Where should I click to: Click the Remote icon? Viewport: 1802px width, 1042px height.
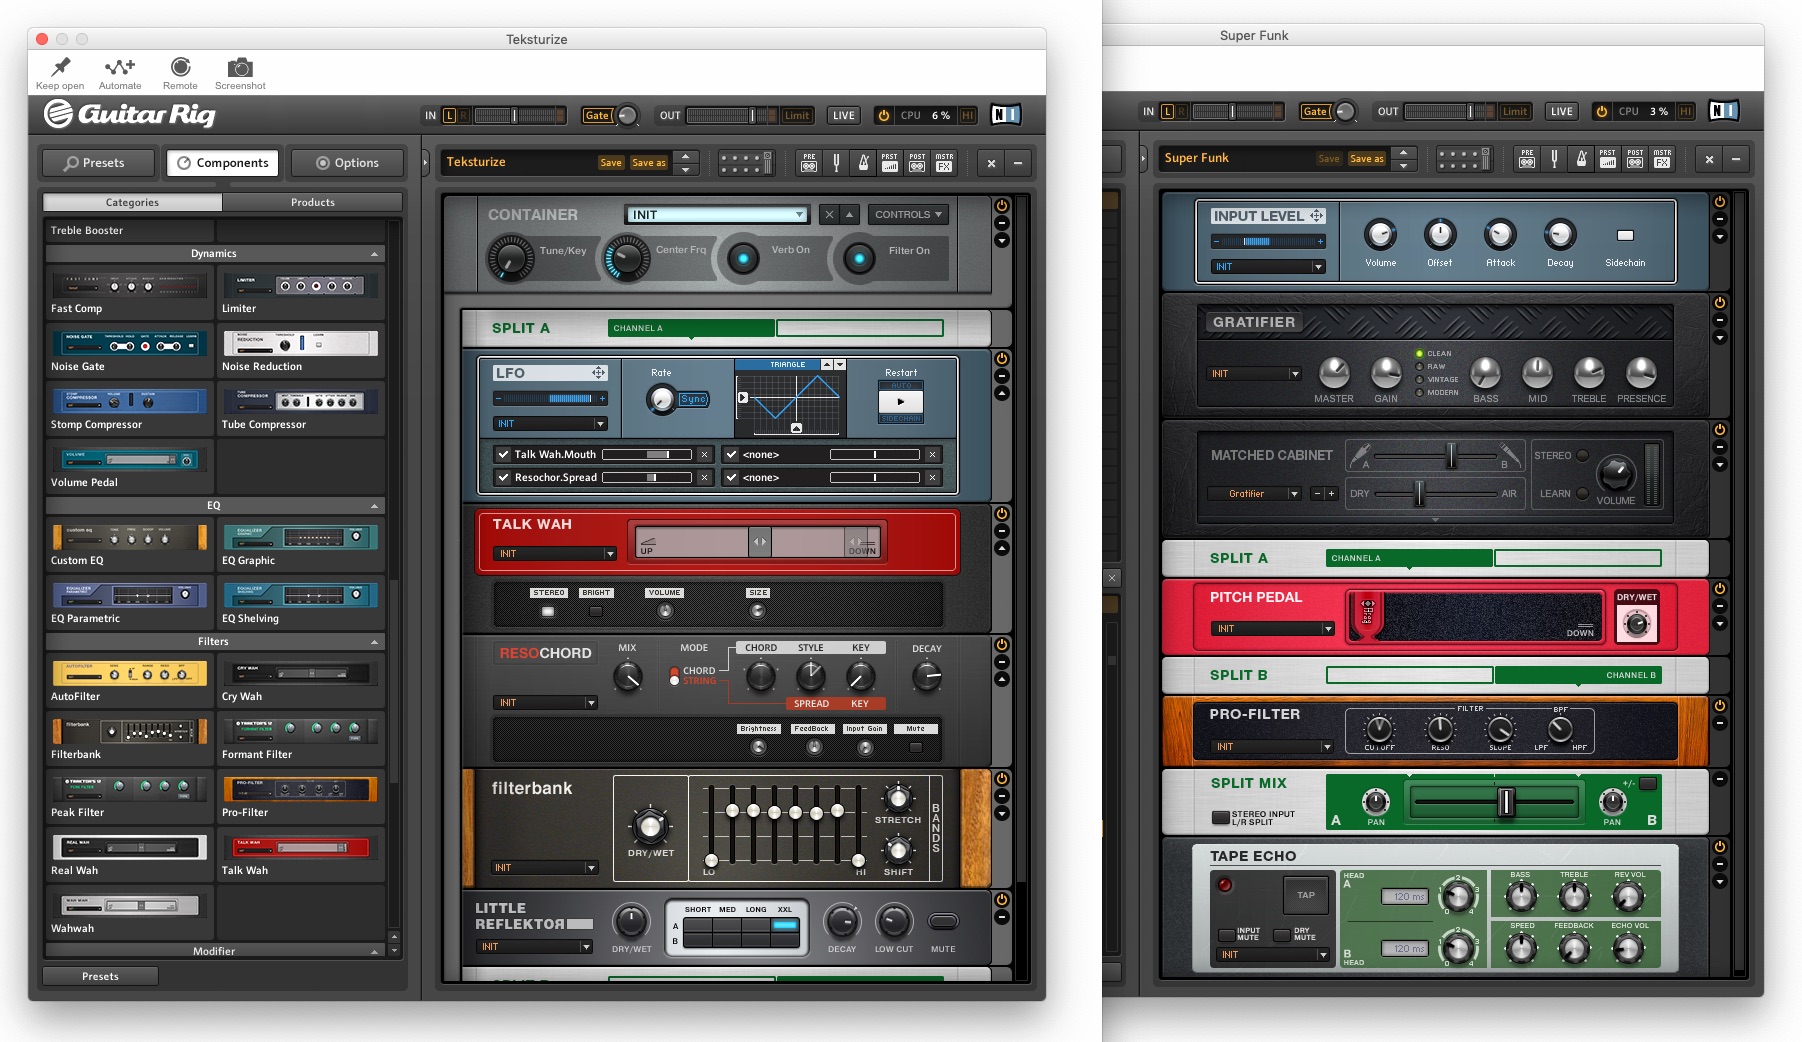coord(180,67)
